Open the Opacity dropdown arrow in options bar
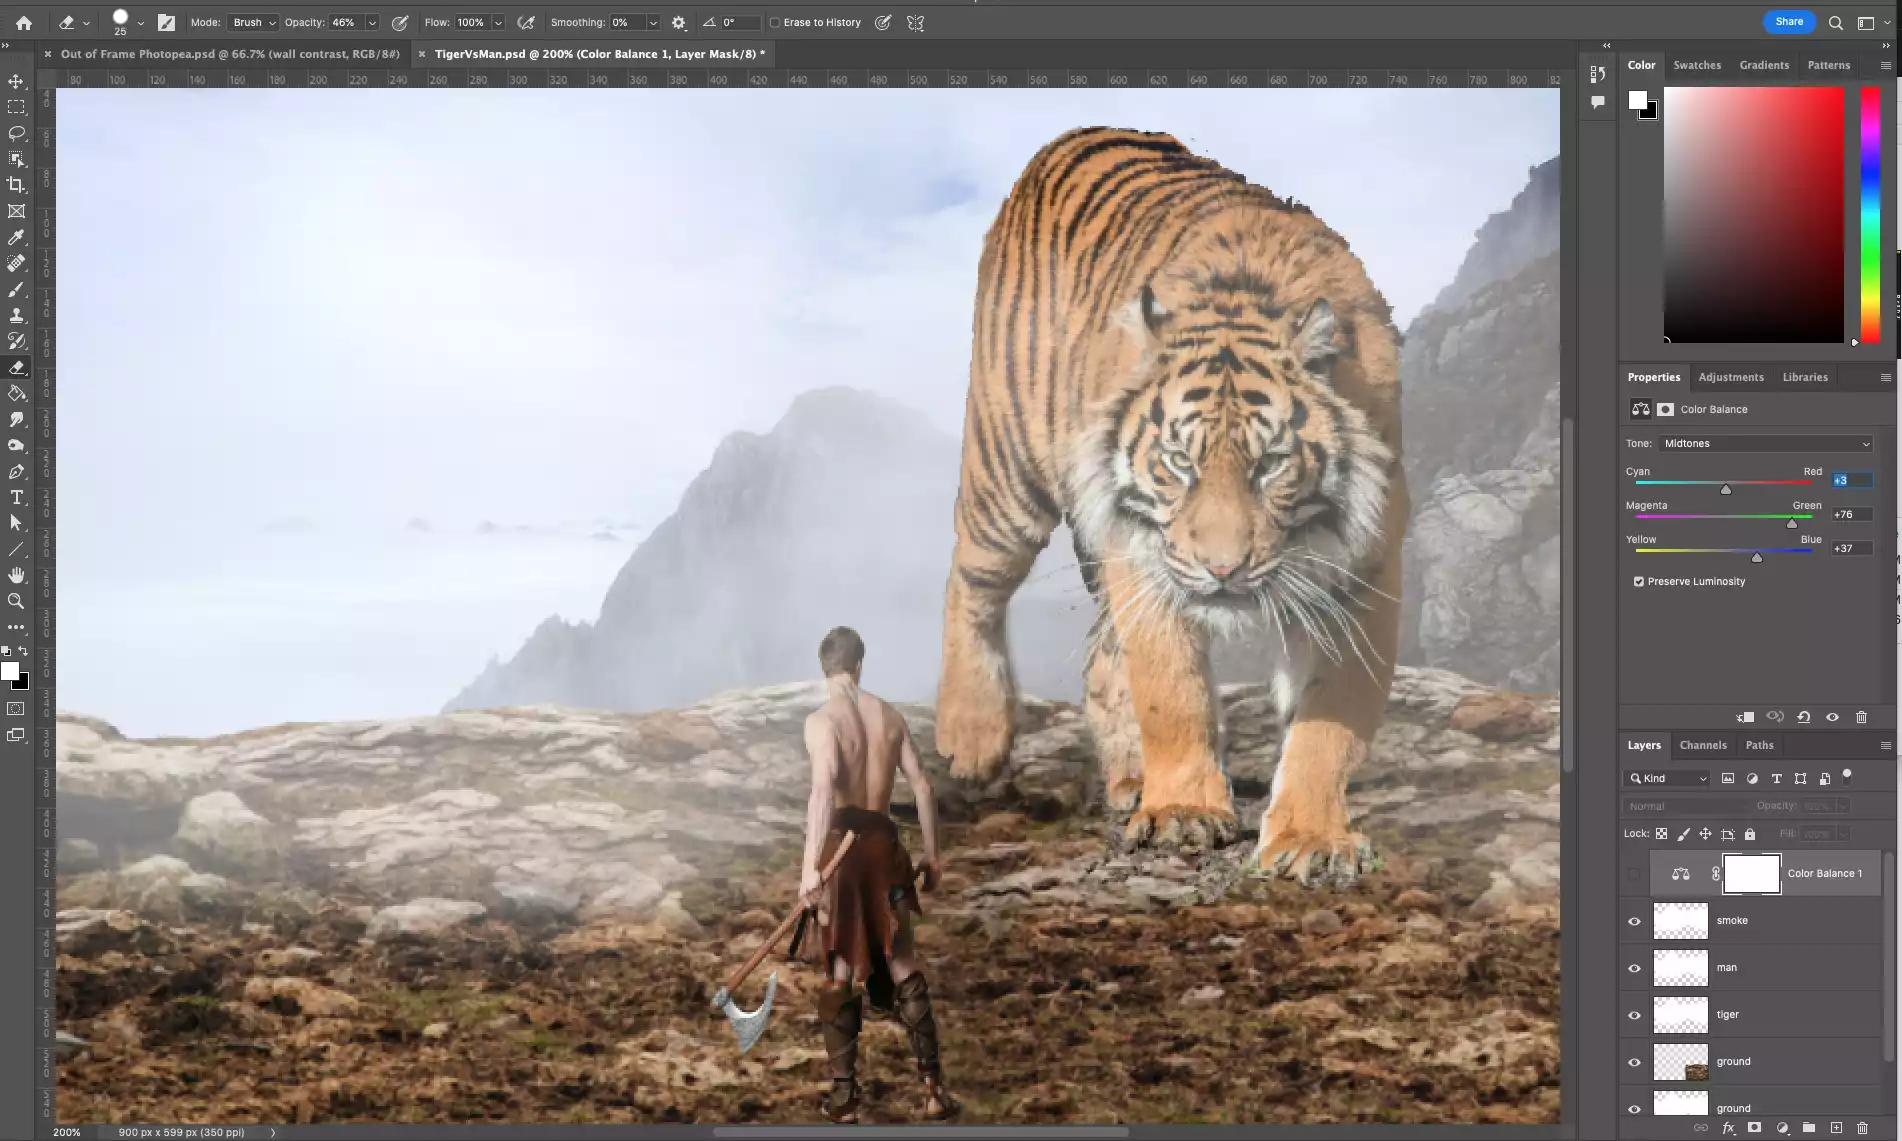This screenshot has height=1141, width=1902. [372, 22]
